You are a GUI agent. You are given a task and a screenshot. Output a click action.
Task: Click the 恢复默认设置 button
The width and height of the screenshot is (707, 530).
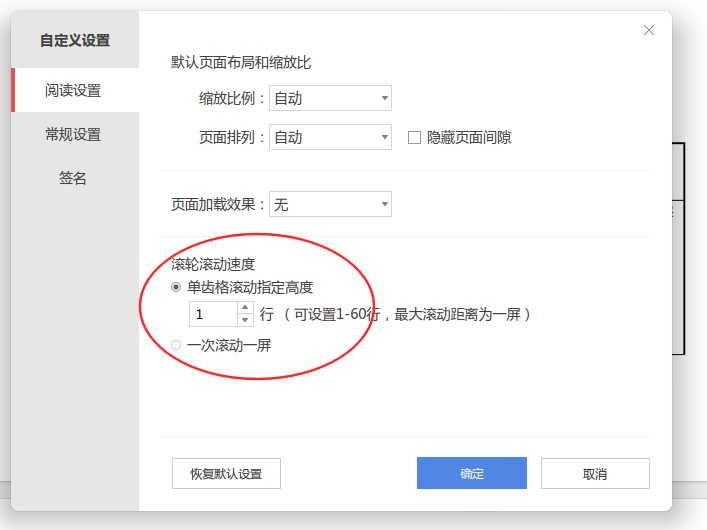pyautogui.click(x=226, y=474)
